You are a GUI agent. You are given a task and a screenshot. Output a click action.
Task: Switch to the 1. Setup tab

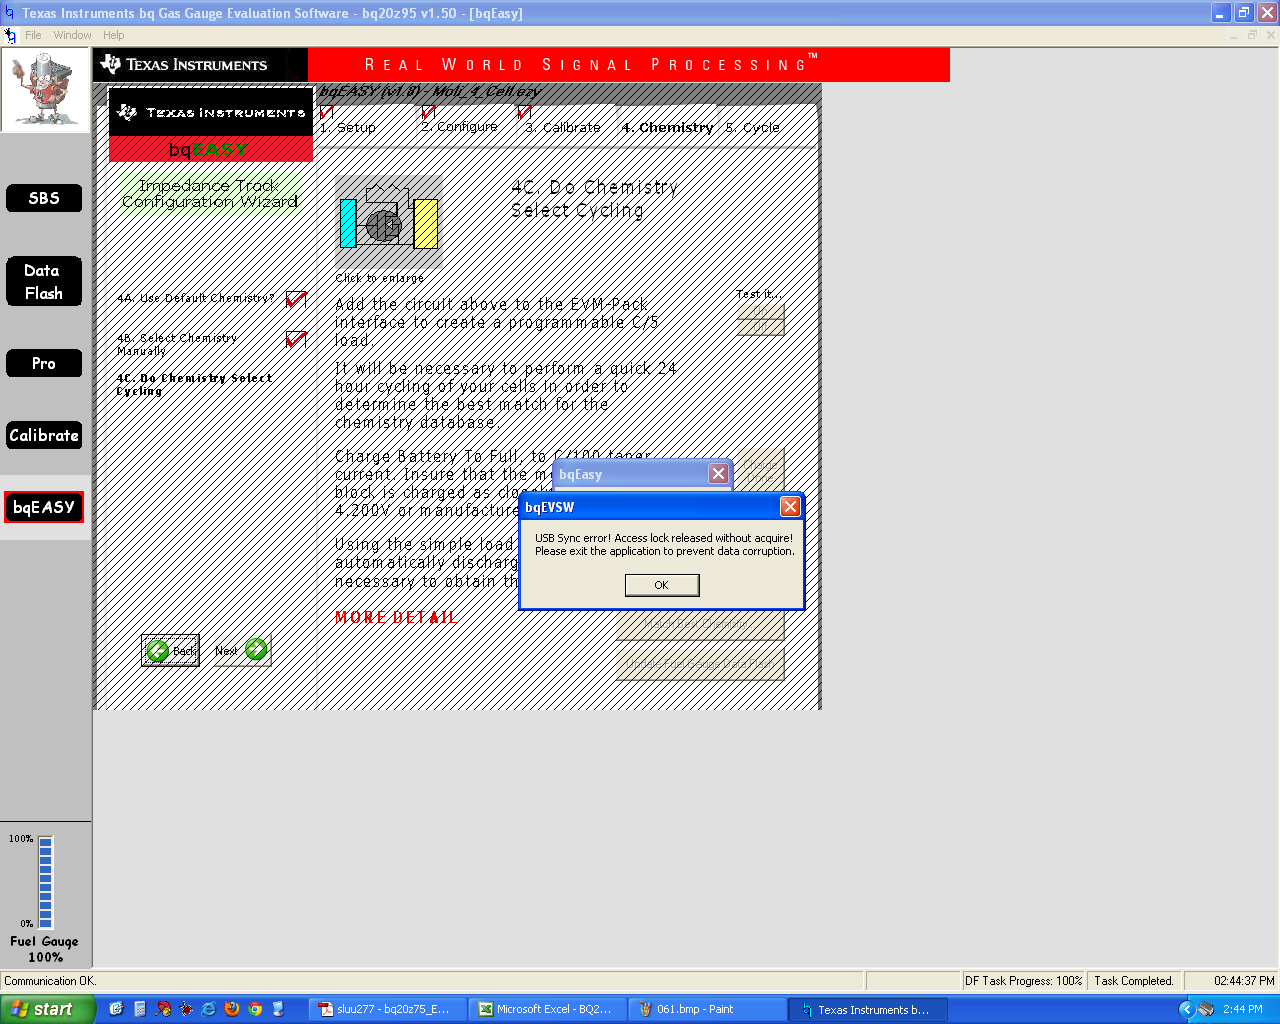348,128
